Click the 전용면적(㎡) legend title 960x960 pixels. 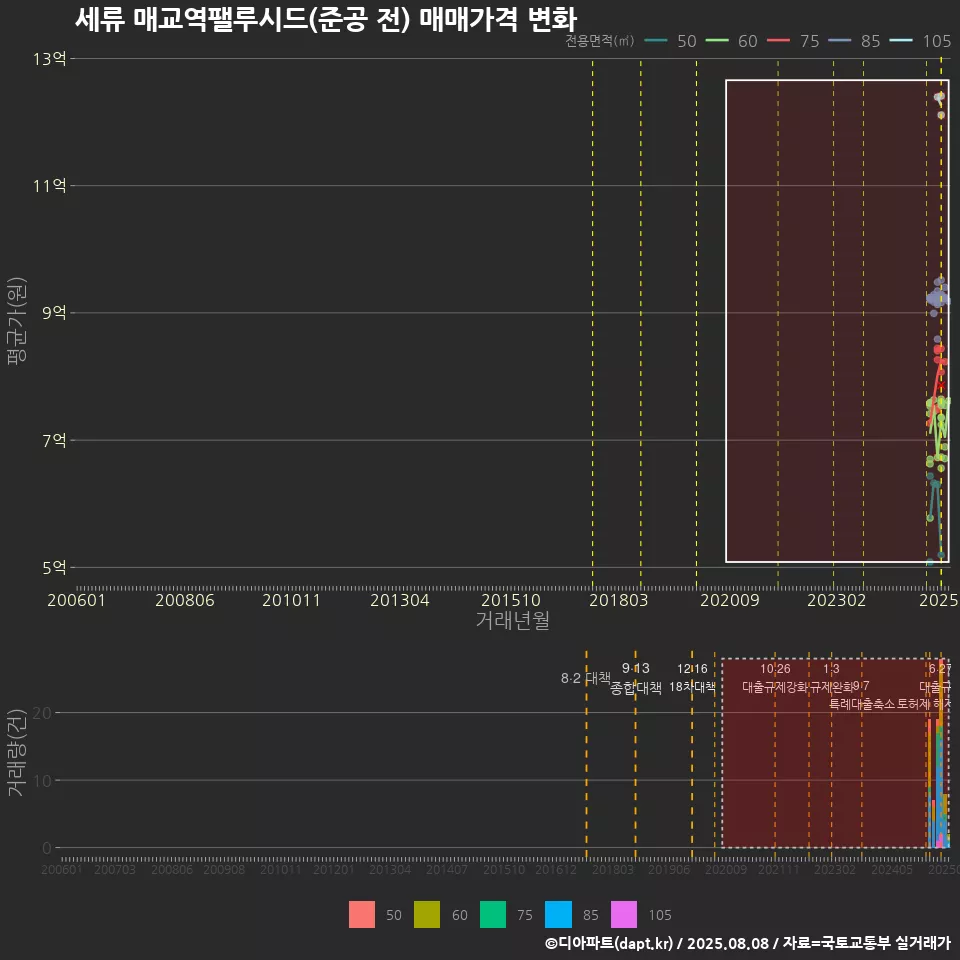[x=599, y=41]
